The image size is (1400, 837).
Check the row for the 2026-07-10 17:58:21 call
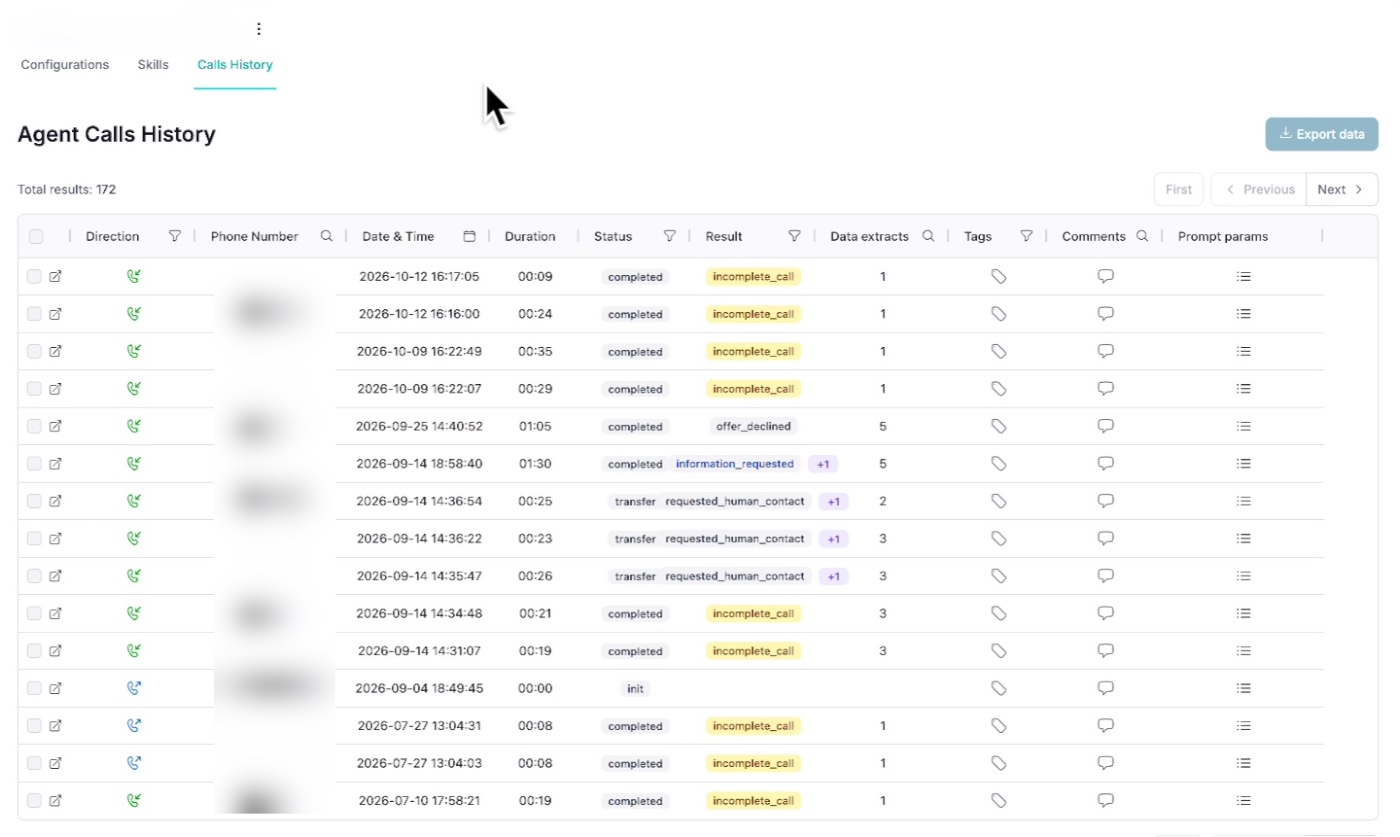[x=35, y=801]
